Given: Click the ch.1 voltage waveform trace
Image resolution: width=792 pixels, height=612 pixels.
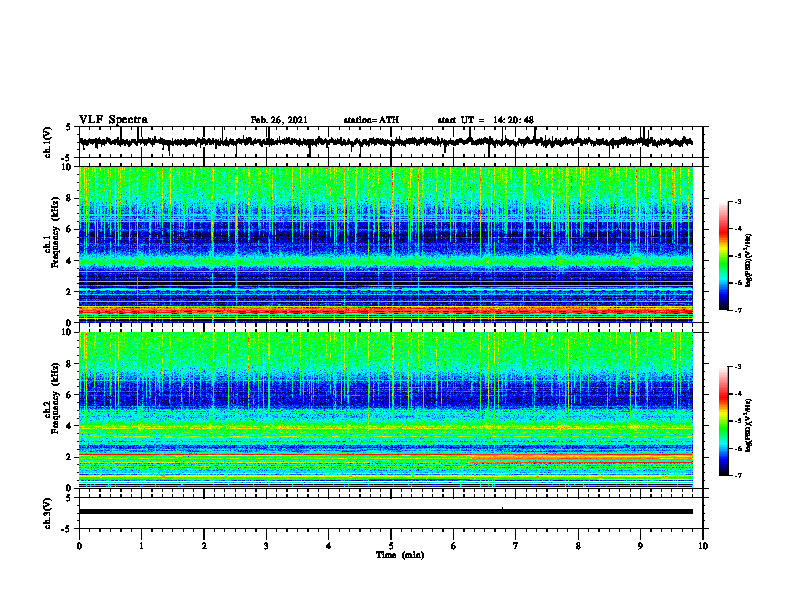Looking at the screenshot, I should 386,142.
